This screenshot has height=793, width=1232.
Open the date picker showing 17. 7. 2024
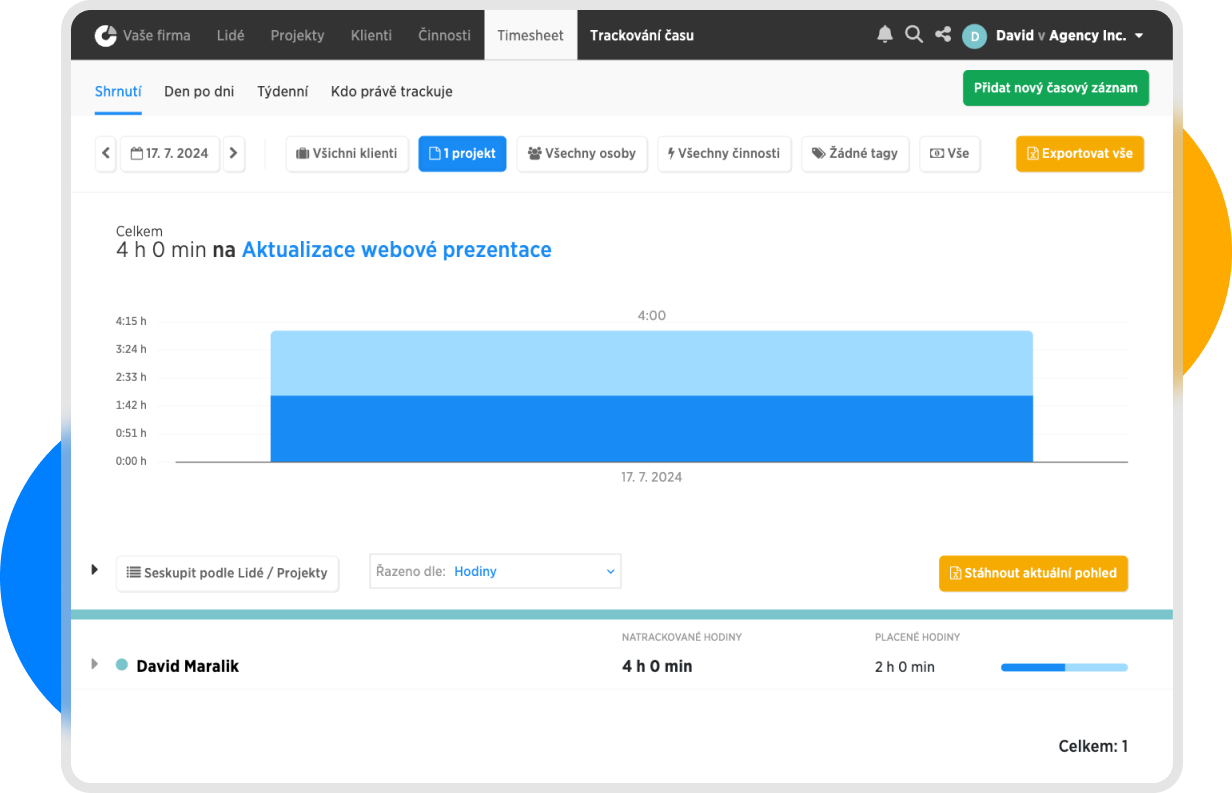click(x=170, y=154)
